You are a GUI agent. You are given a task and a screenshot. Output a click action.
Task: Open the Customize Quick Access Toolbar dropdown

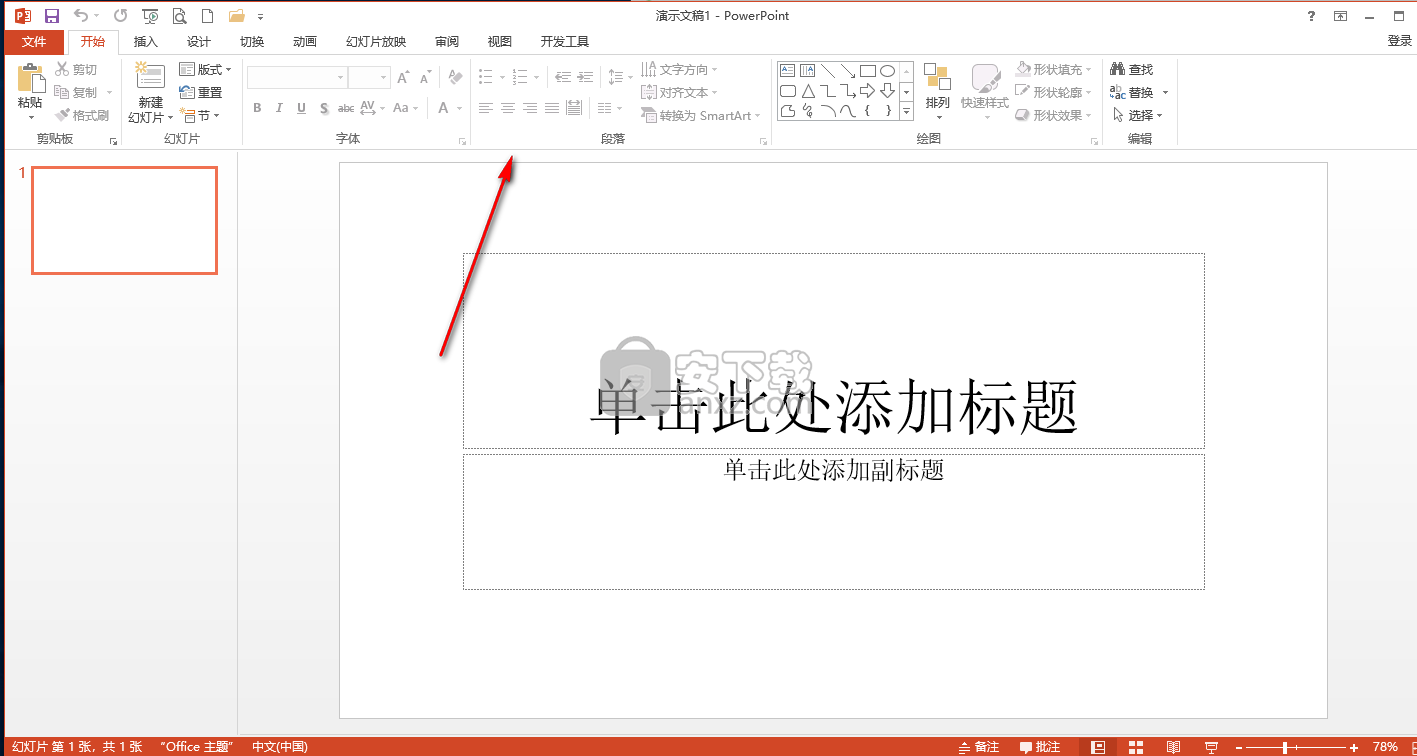click(x=261, y=17)
